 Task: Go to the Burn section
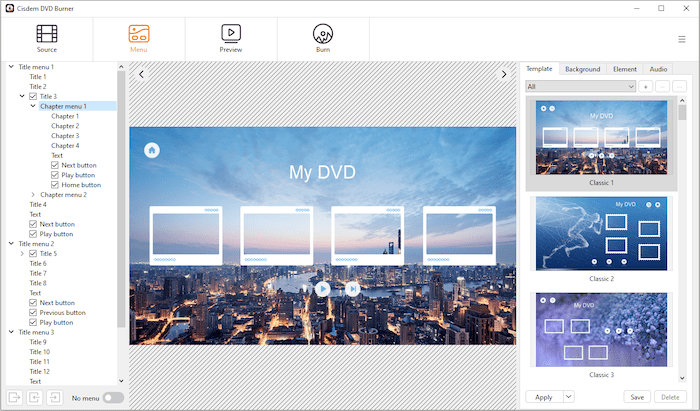click(323, 38)
